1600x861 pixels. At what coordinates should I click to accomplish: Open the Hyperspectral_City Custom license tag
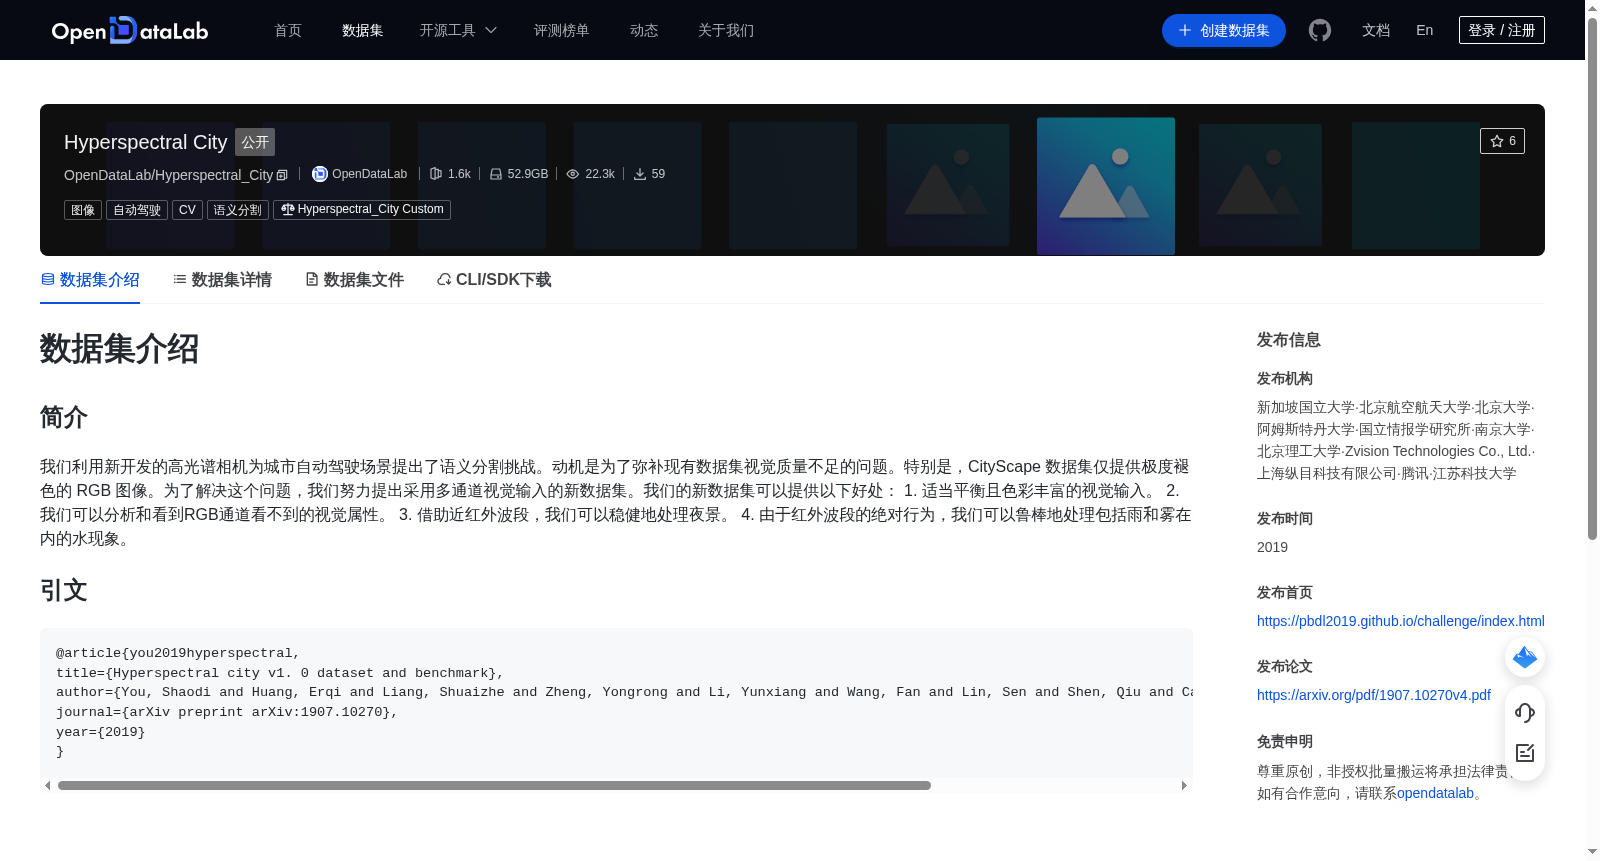[x=362, y=210]
